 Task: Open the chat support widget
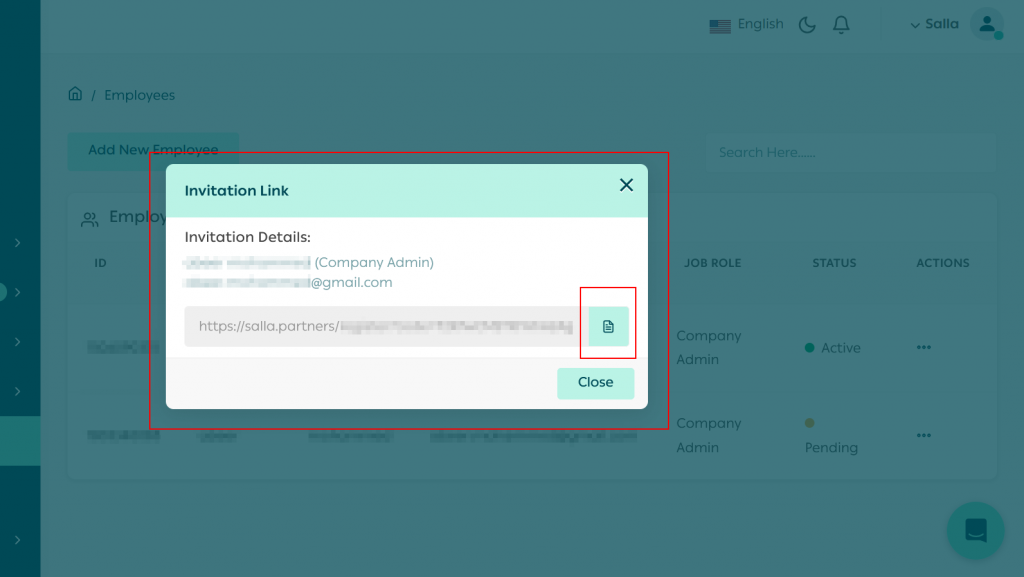pyautogui.click(x=975, y=530)
